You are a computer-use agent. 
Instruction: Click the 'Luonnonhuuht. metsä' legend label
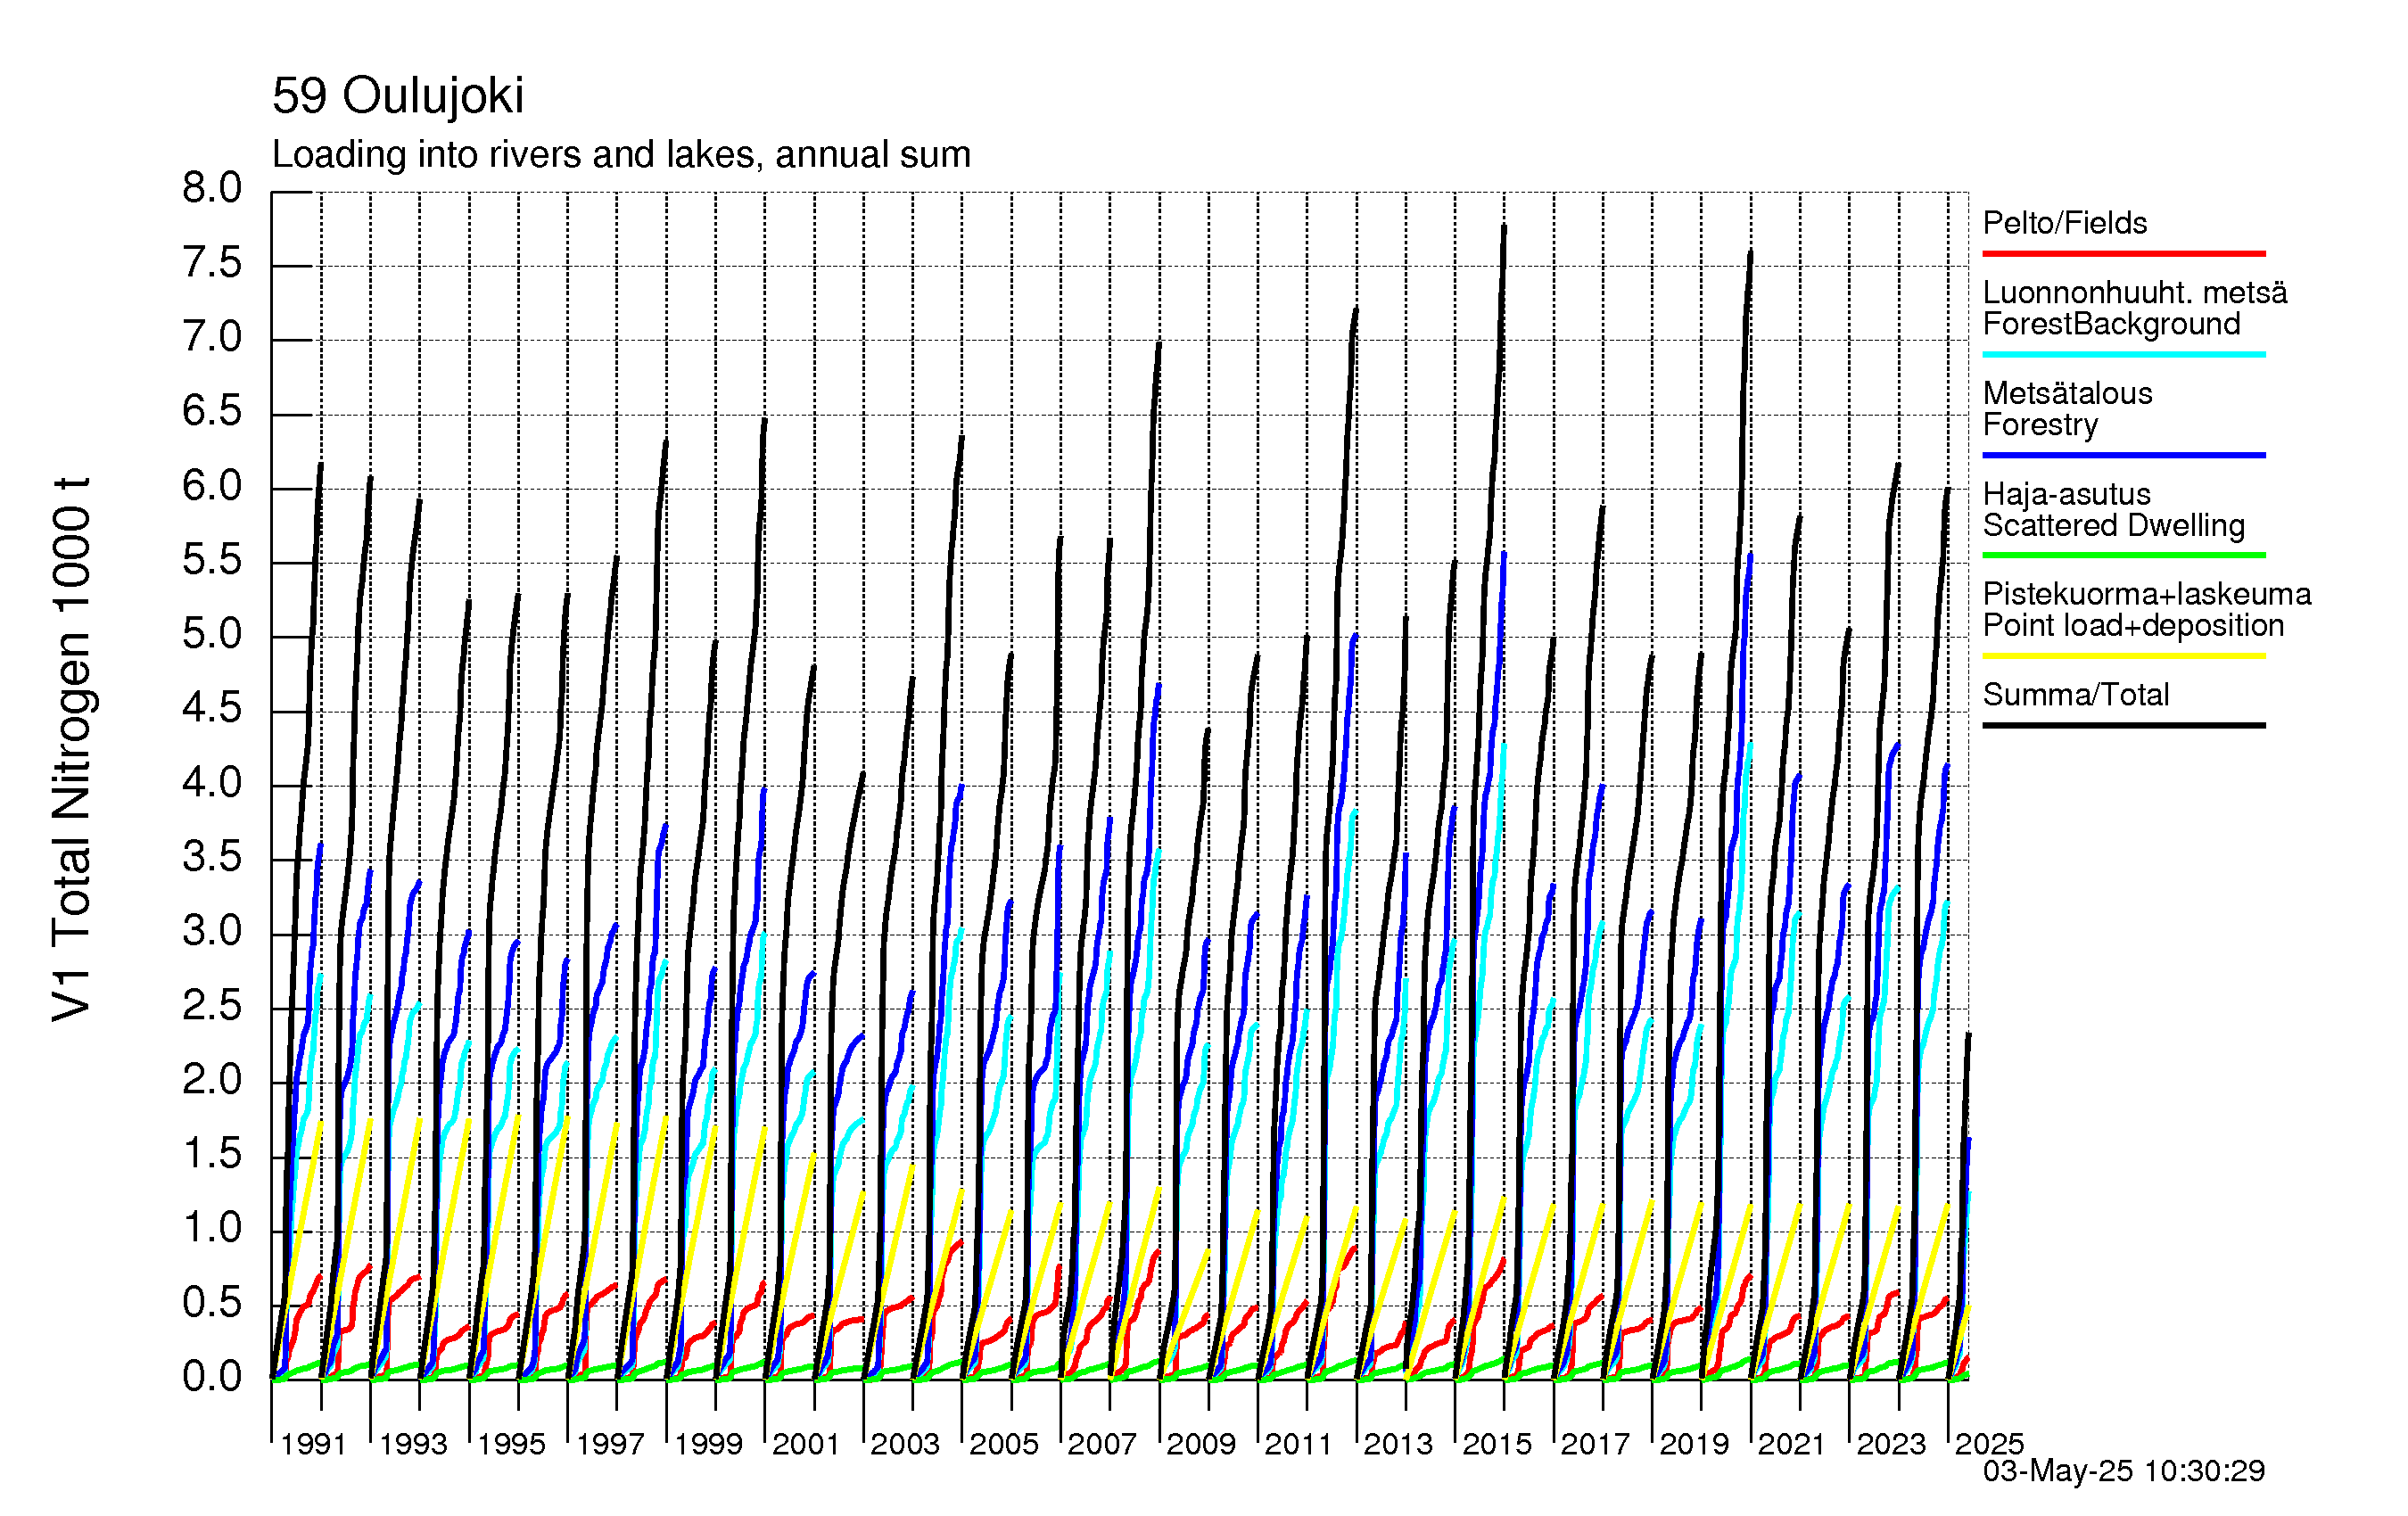pos(2135,293)
